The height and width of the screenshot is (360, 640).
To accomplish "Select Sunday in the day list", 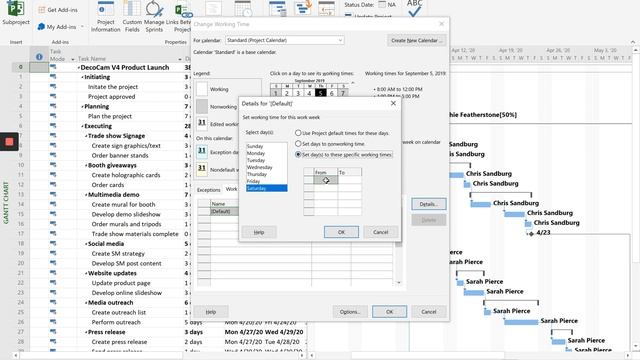I will [x=267, y=146].
